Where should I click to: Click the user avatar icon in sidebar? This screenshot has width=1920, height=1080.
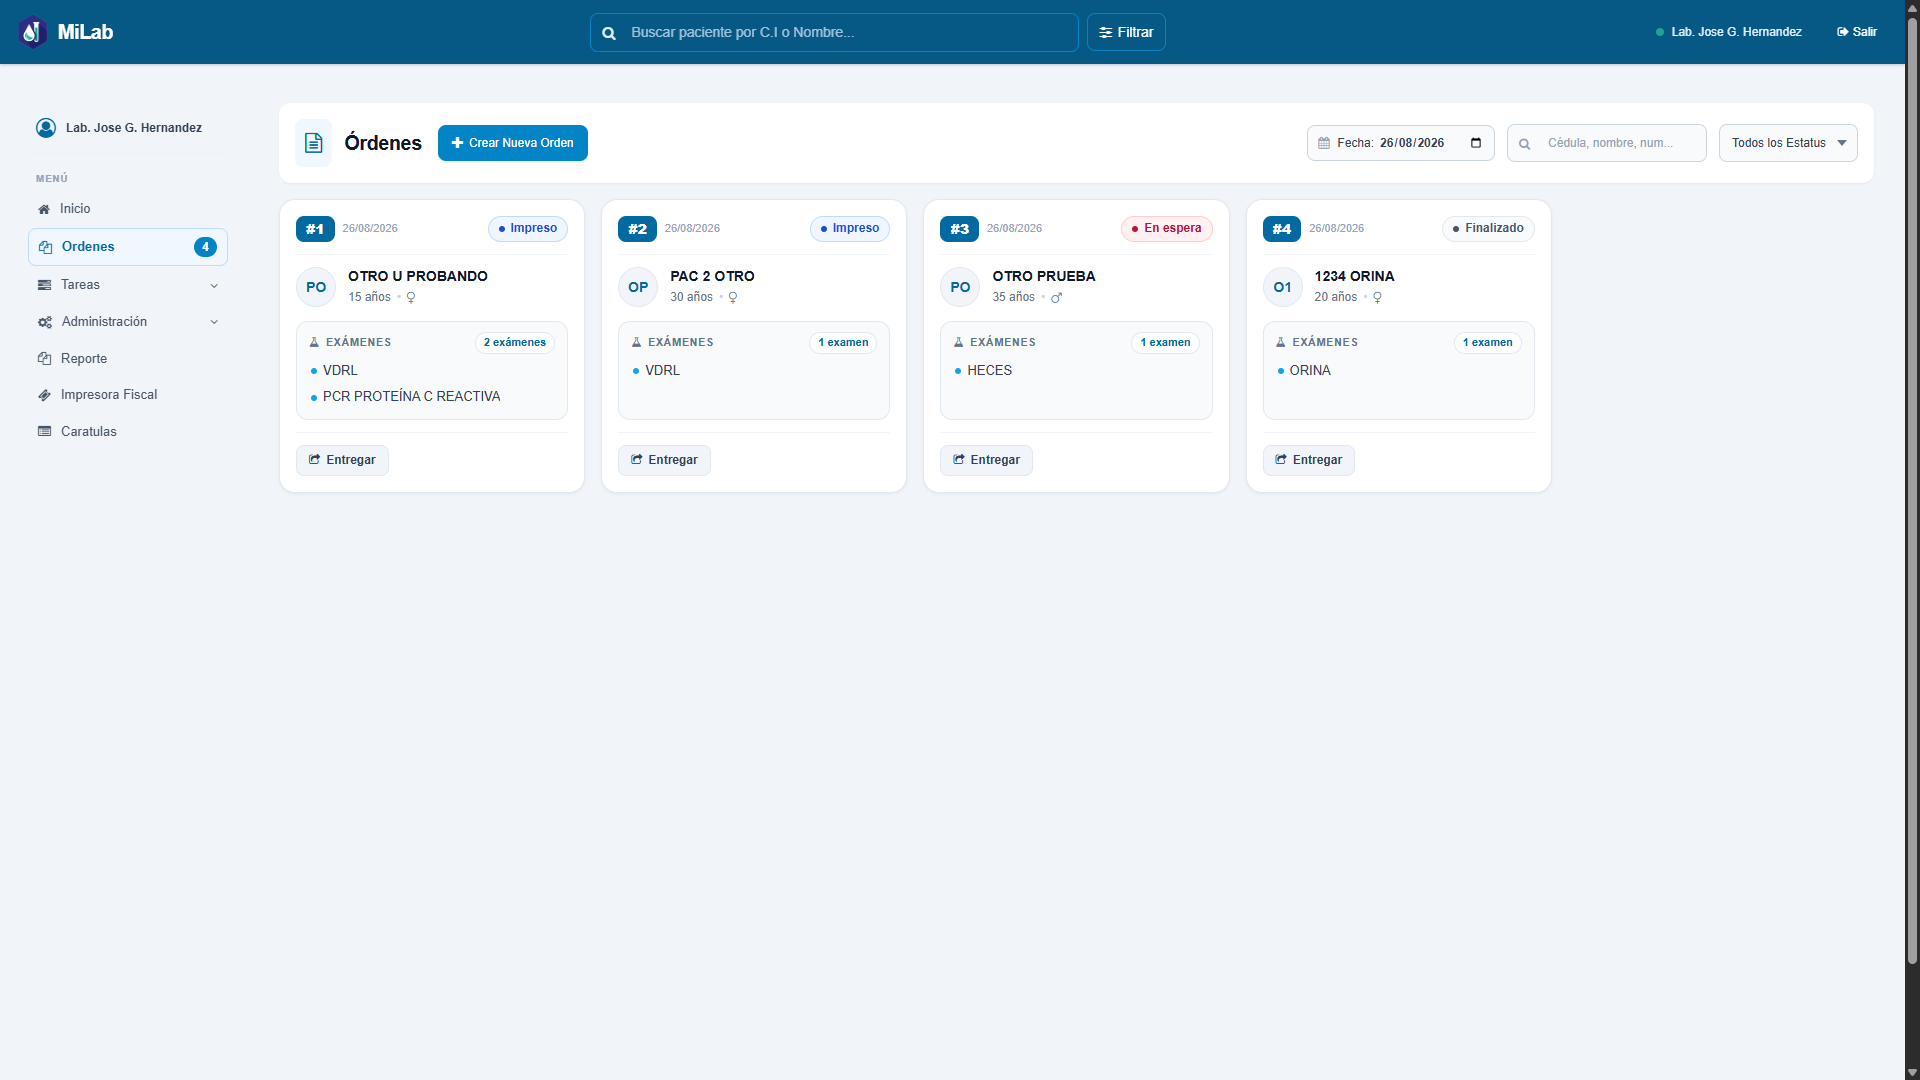[46, 128]
